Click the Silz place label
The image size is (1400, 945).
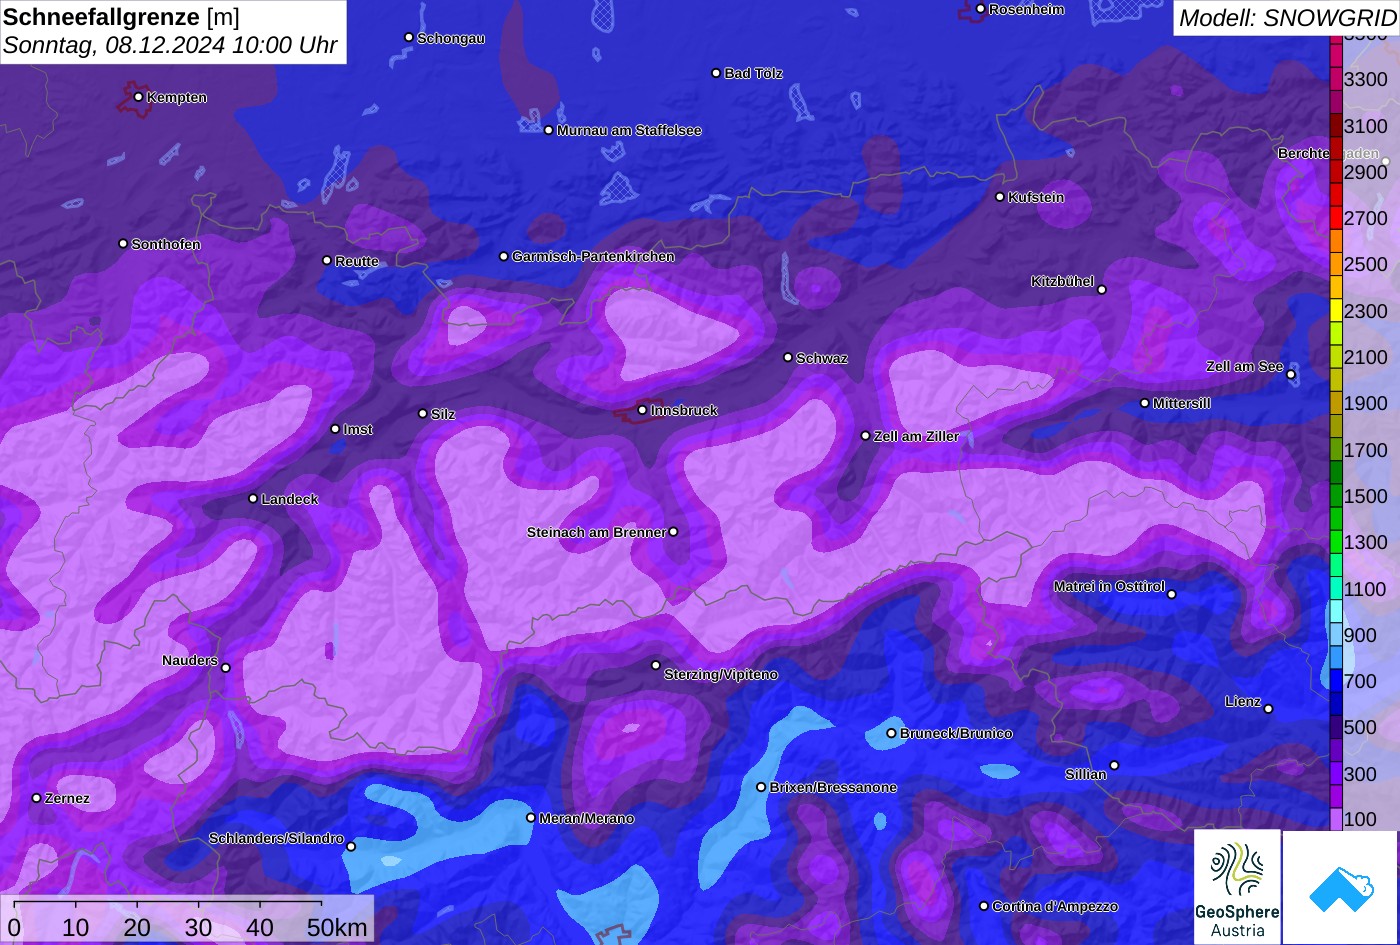point(443,414)
